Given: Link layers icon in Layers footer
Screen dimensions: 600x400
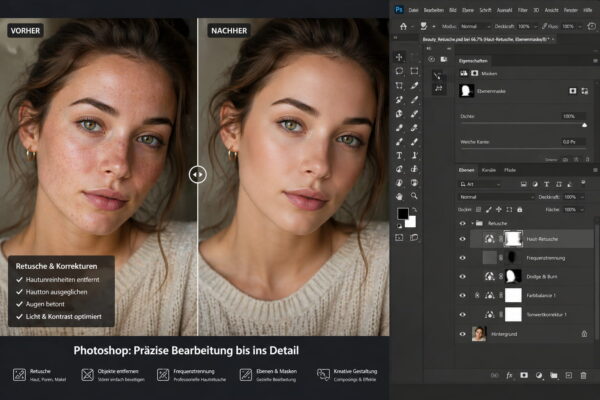Looking at the screenshot, I should 494,376.
